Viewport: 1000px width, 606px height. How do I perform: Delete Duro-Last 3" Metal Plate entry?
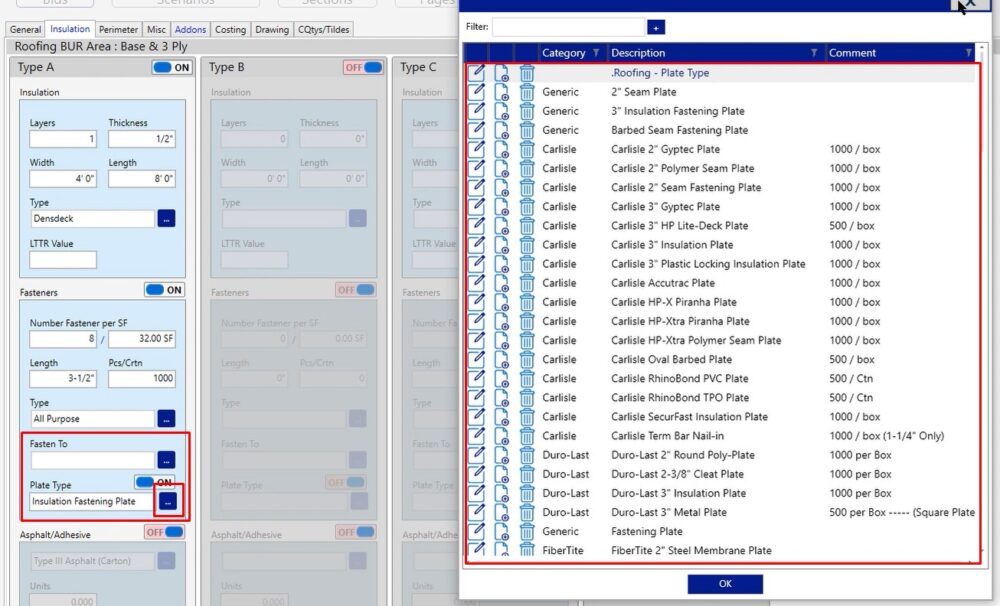[x=527, y=513]
